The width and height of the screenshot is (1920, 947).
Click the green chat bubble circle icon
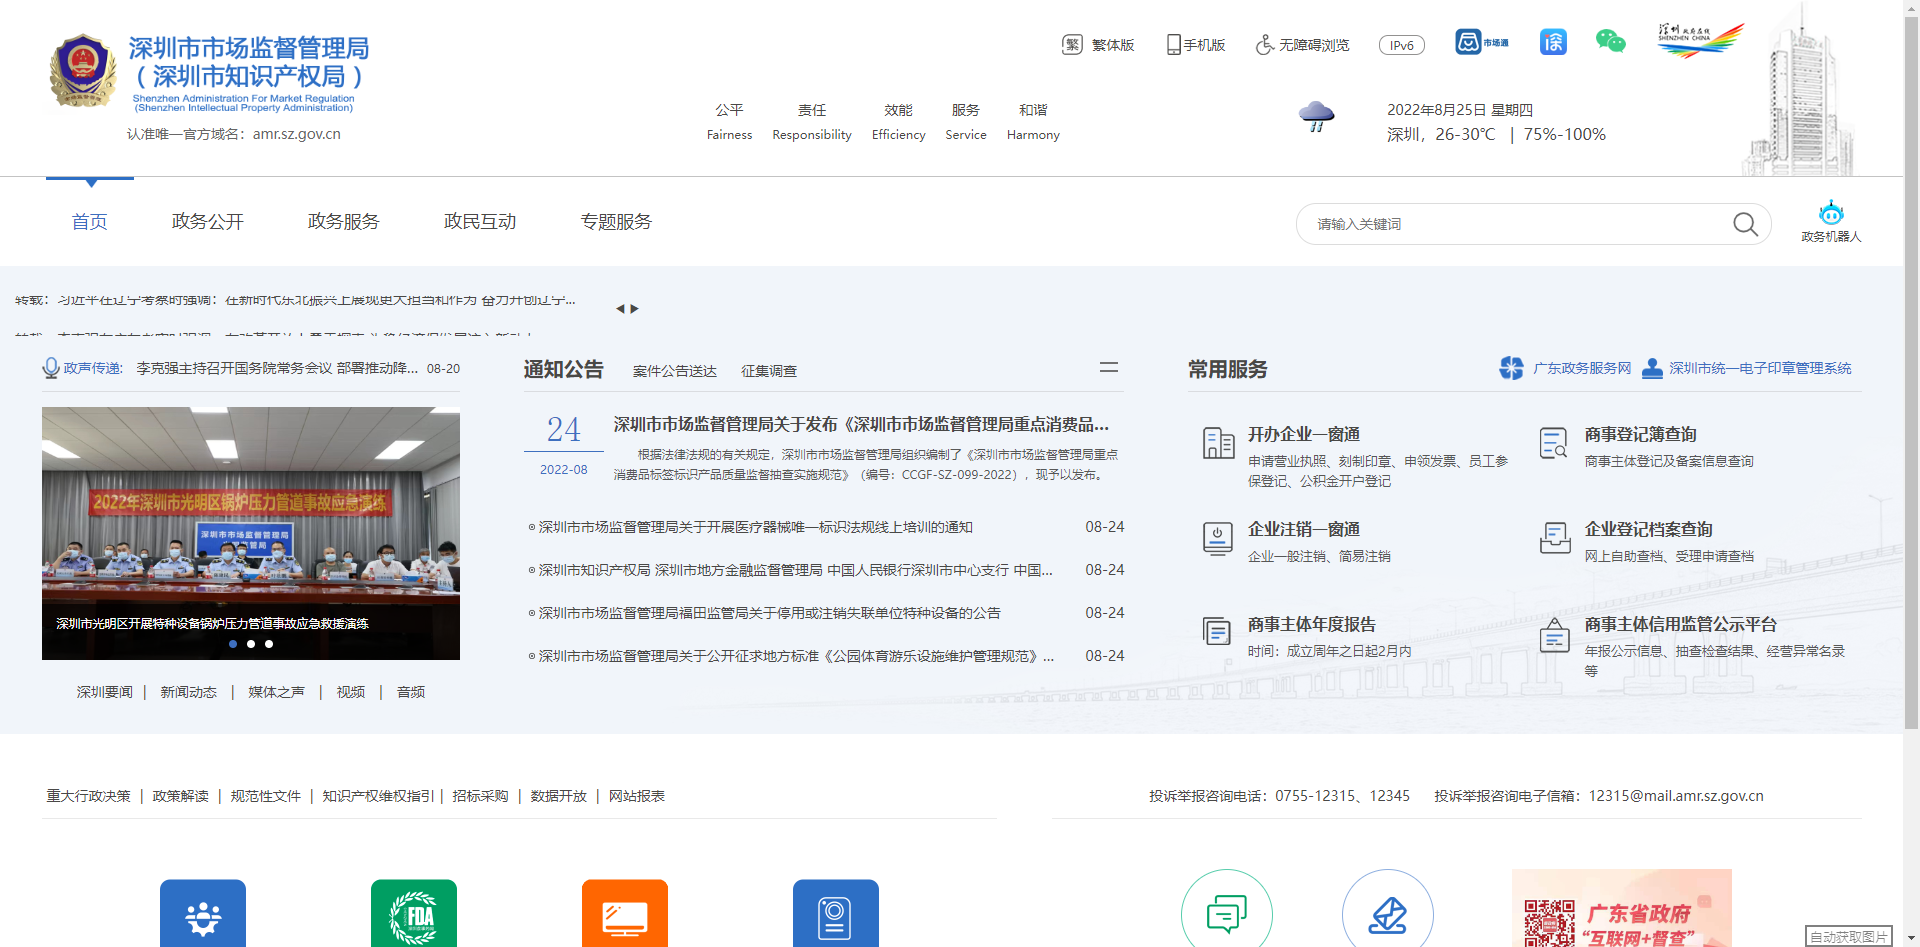[1227, 908]
